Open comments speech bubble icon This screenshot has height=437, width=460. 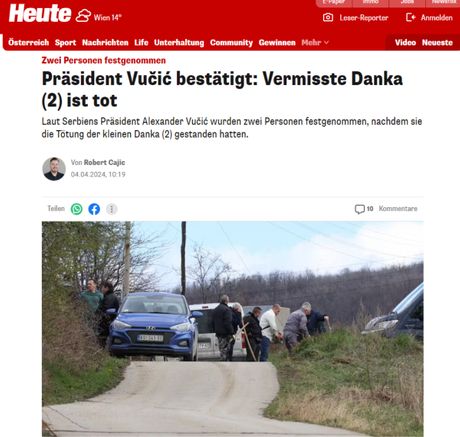coord(359,209)
